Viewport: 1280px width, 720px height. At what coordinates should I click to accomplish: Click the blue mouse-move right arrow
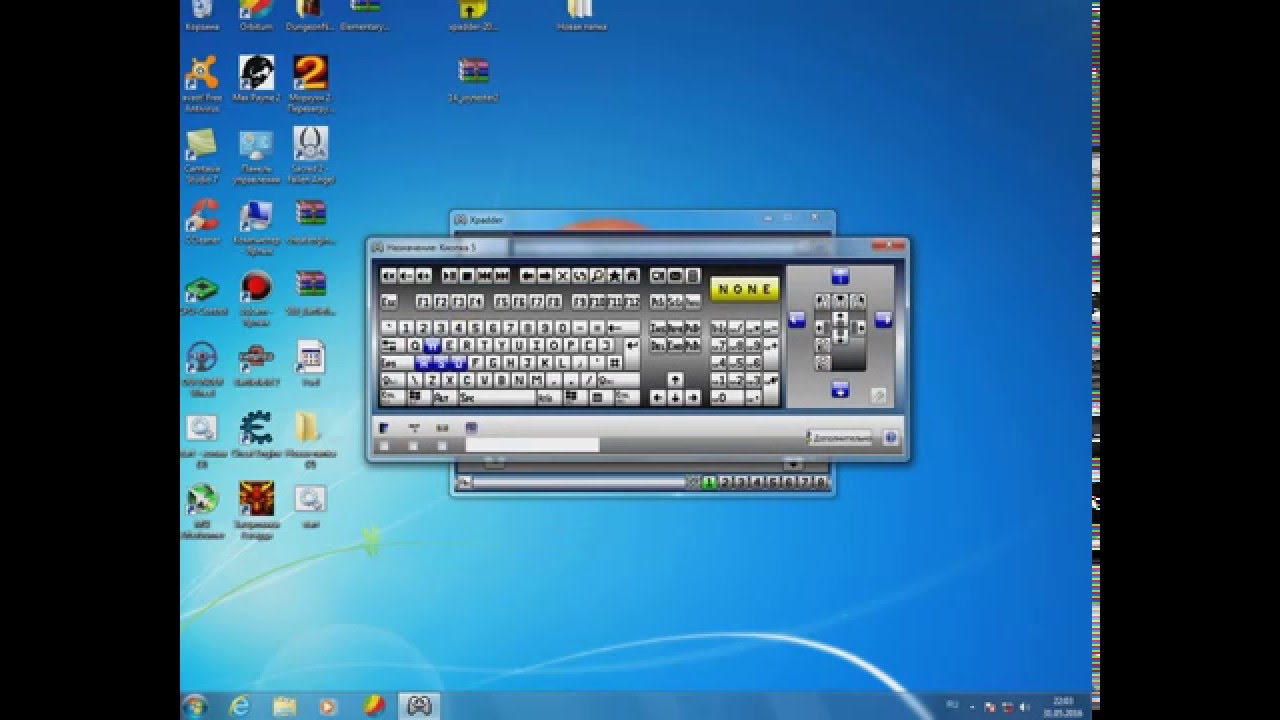[x=884, y=320]
